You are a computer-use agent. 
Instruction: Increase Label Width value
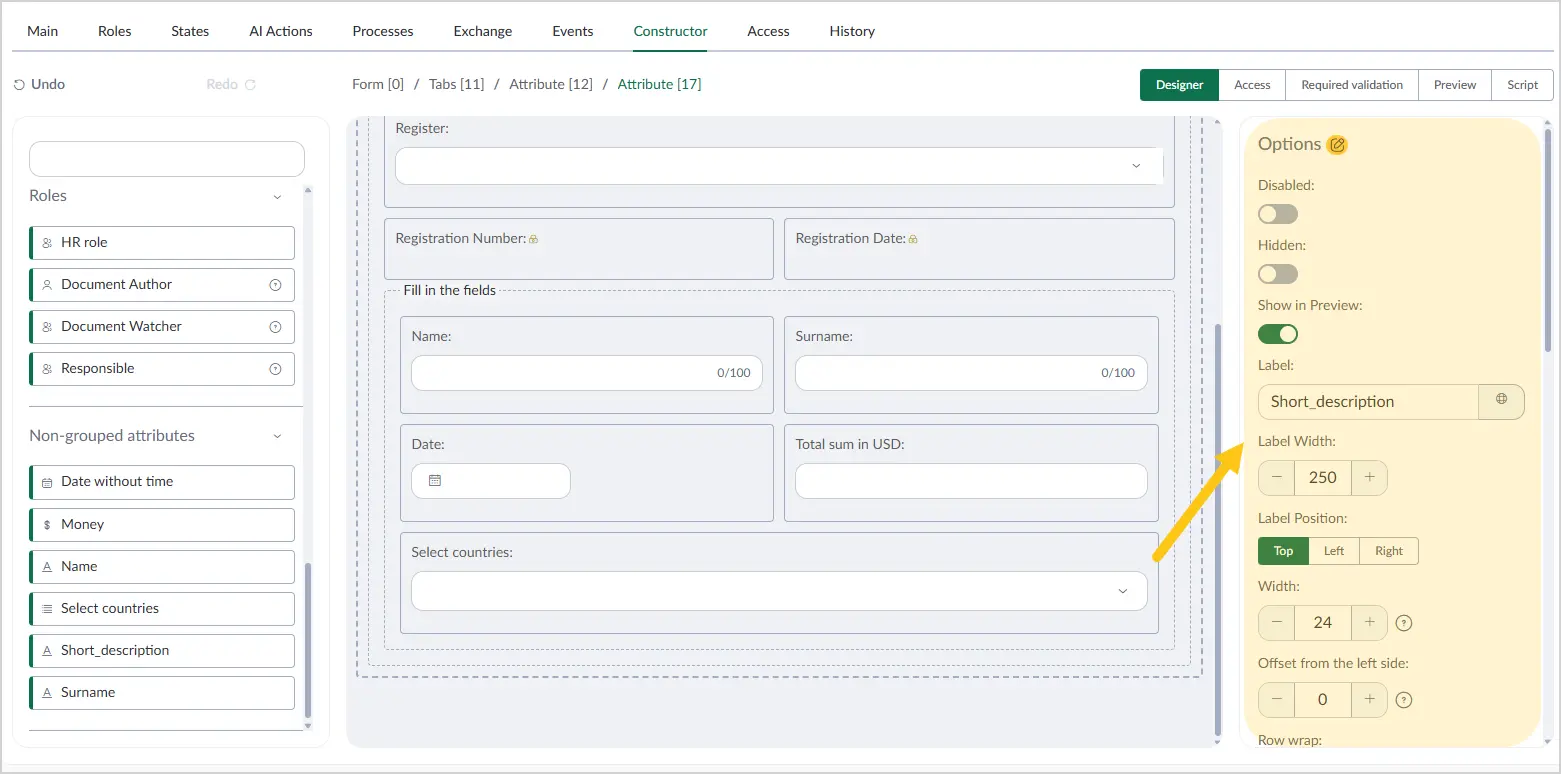[x=1369, y=478]
